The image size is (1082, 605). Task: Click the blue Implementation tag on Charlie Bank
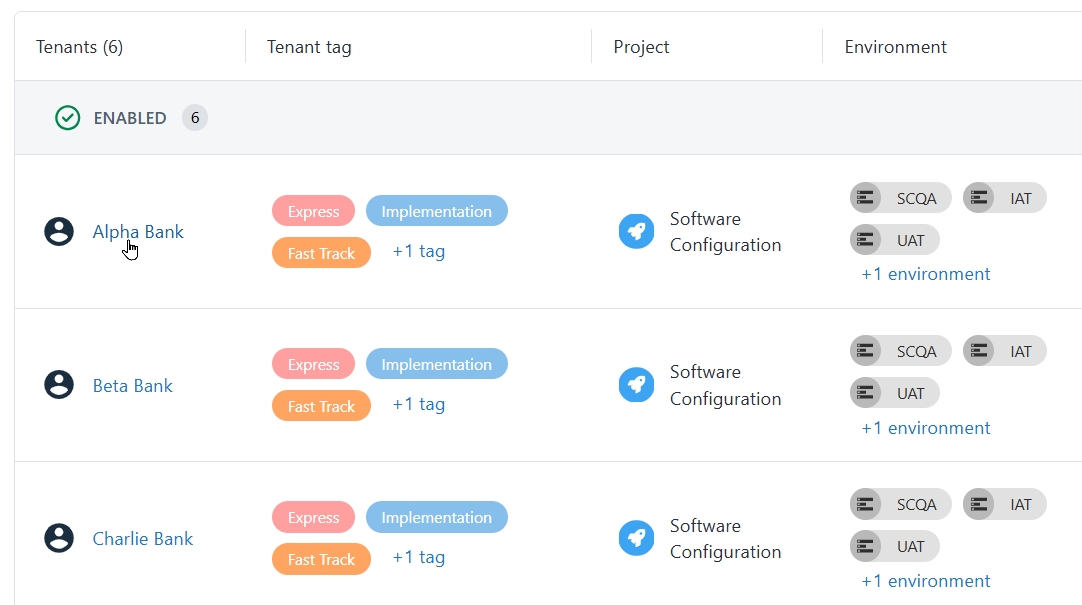[436, 517]
